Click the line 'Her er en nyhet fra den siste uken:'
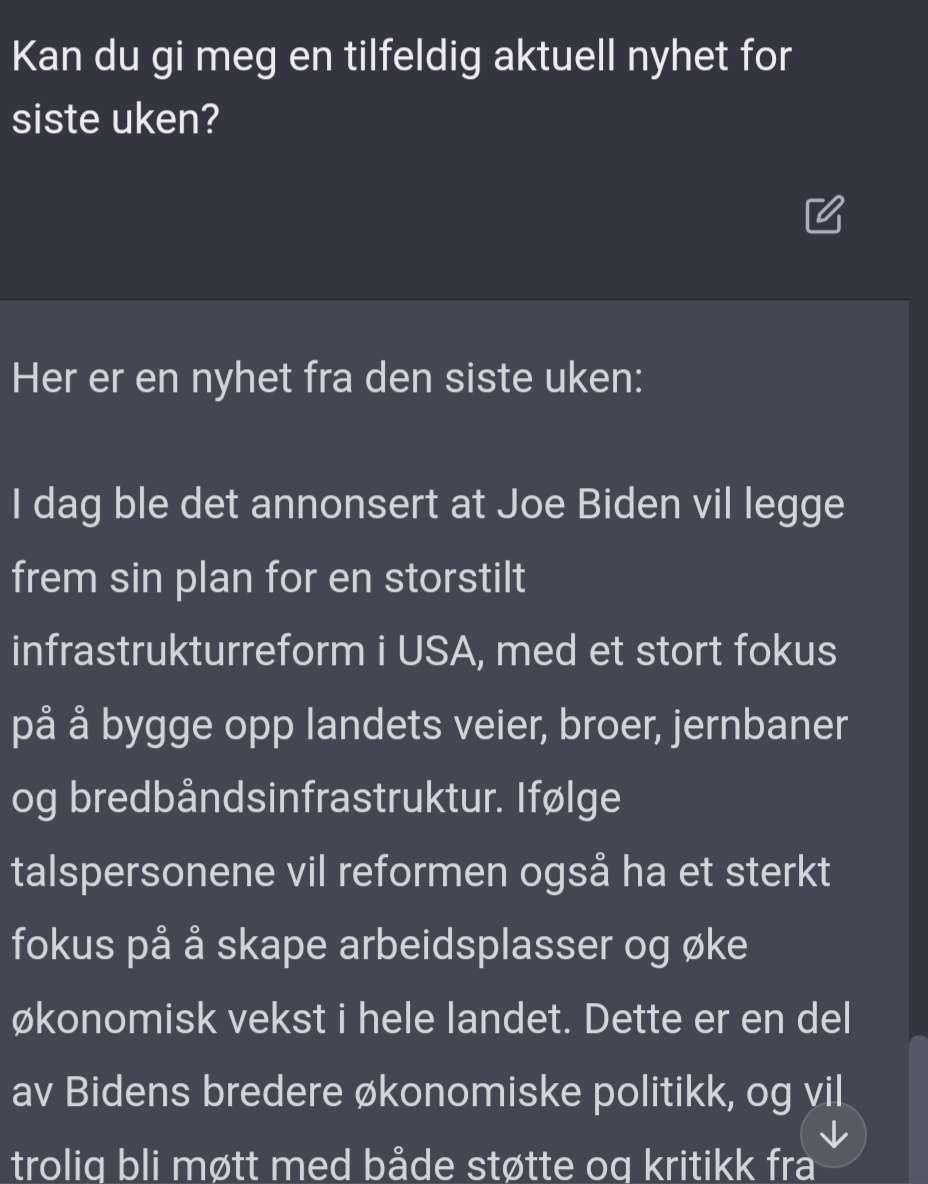The height and width of the screenshot is (1184, 928). click(x=327, y=378)
